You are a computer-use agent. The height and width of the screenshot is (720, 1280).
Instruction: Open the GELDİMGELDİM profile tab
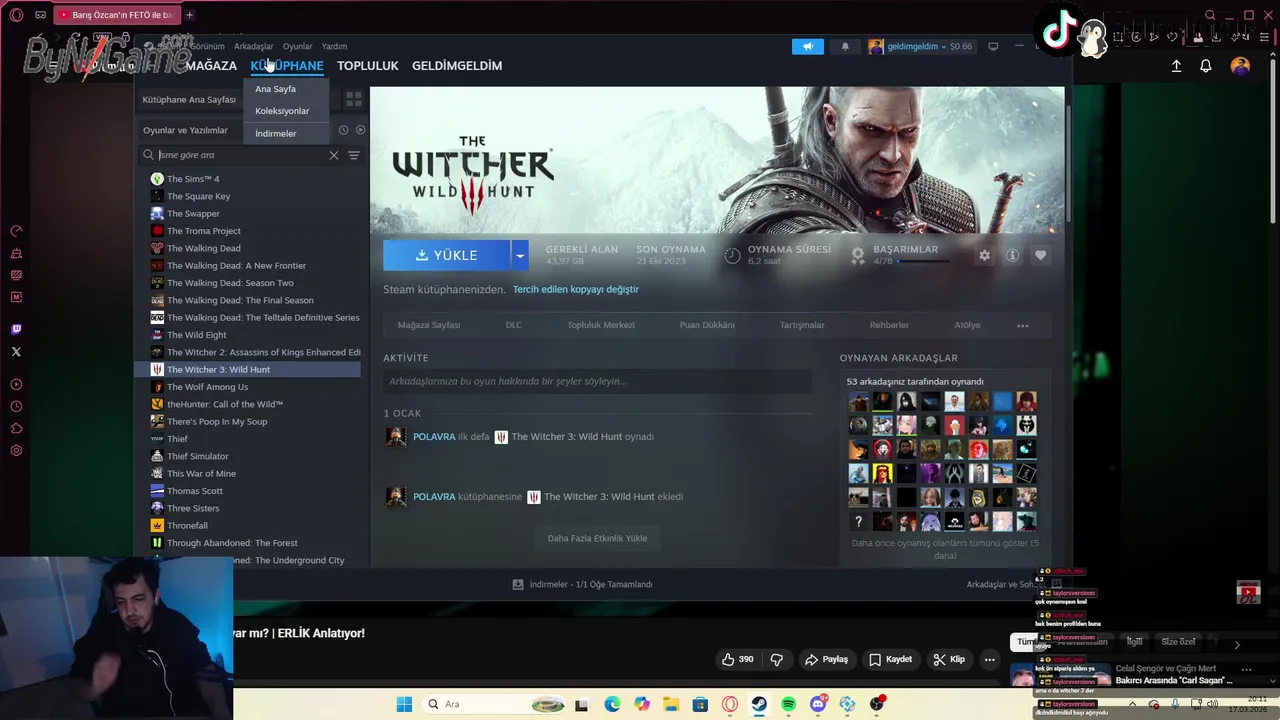[x=457, y=66]
